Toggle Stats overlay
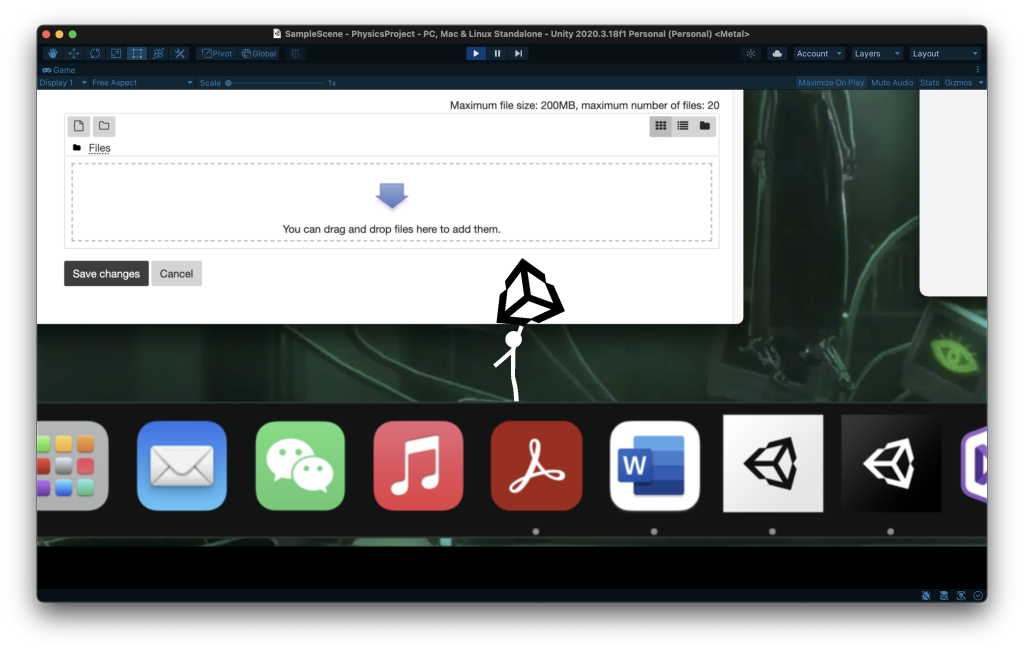Viewport: 1024px width, 651px height. (929, 83)
